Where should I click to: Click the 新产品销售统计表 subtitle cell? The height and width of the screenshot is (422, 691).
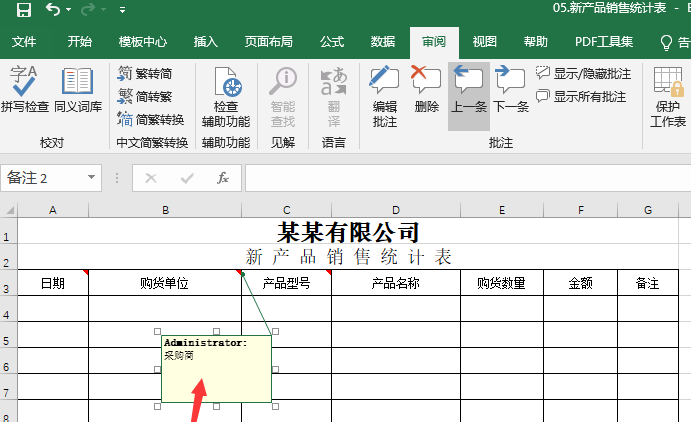coord(348,257)
